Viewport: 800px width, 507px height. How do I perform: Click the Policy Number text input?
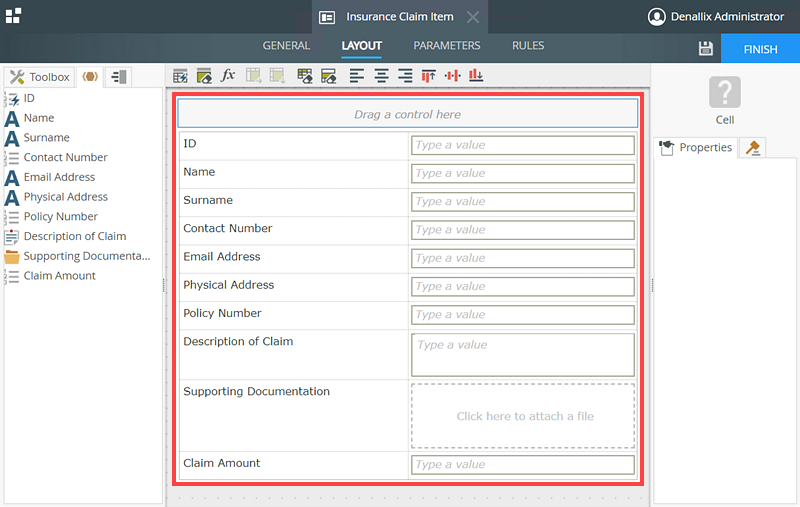click(522, 315)
